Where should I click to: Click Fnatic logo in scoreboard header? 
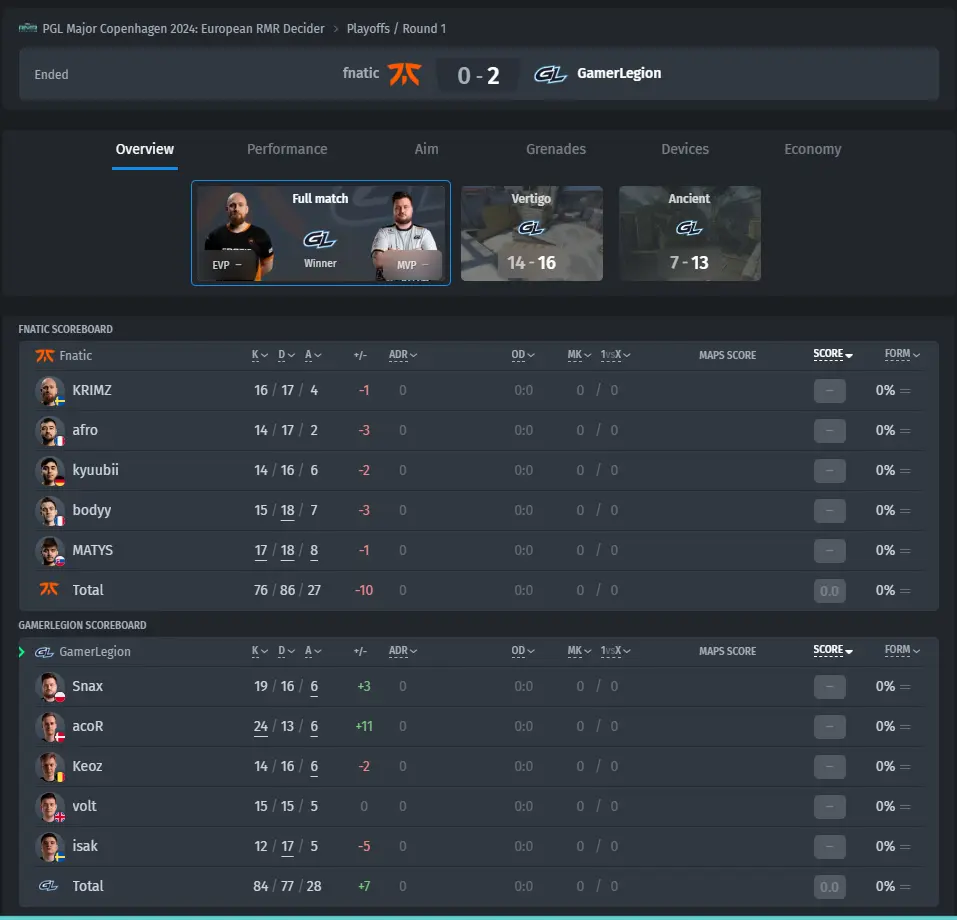point(45,355)
